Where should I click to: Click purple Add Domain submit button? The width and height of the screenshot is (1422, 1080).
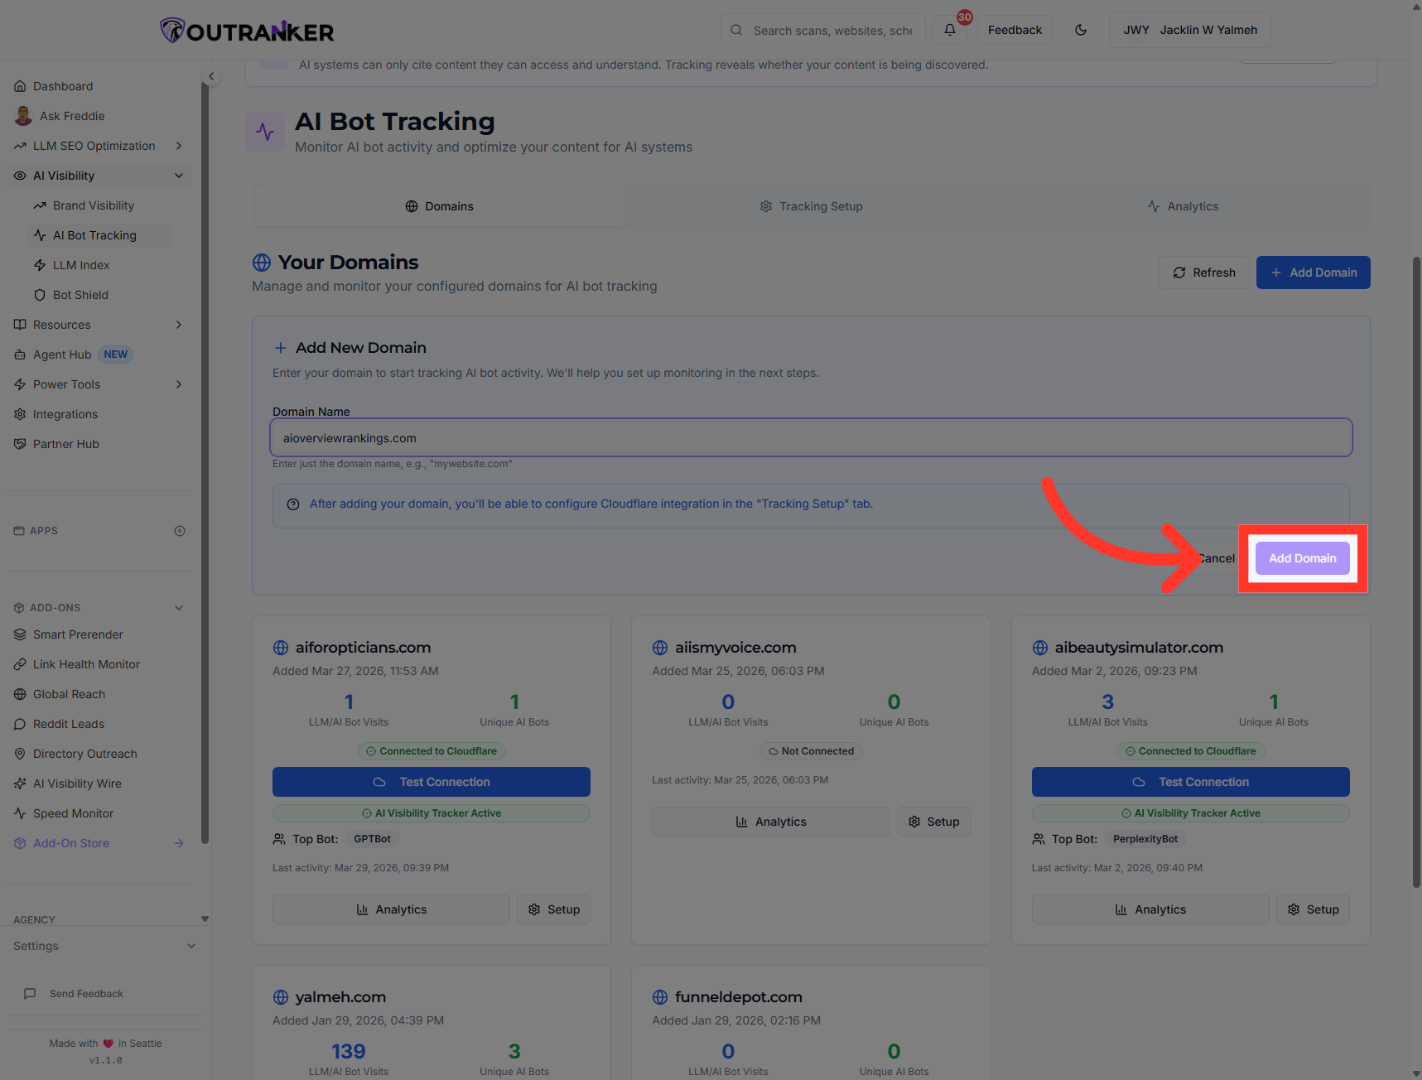[1302, 558]
